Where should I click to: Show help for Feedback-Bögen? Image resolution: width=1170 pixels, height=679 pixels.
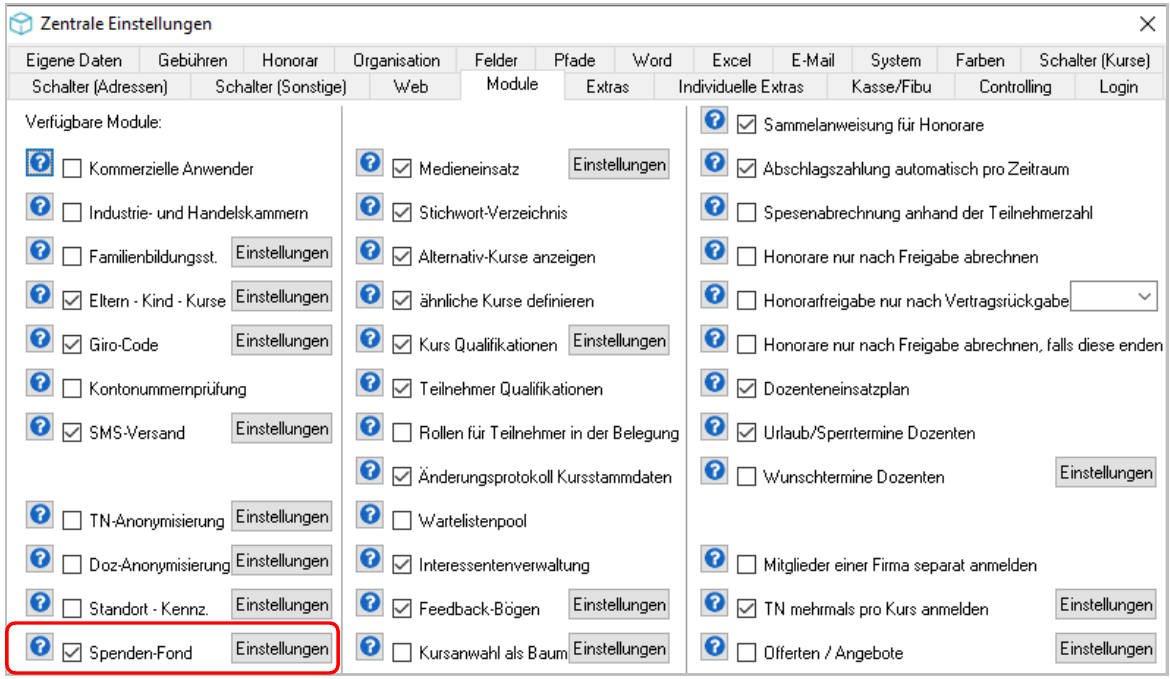point(369,603)
